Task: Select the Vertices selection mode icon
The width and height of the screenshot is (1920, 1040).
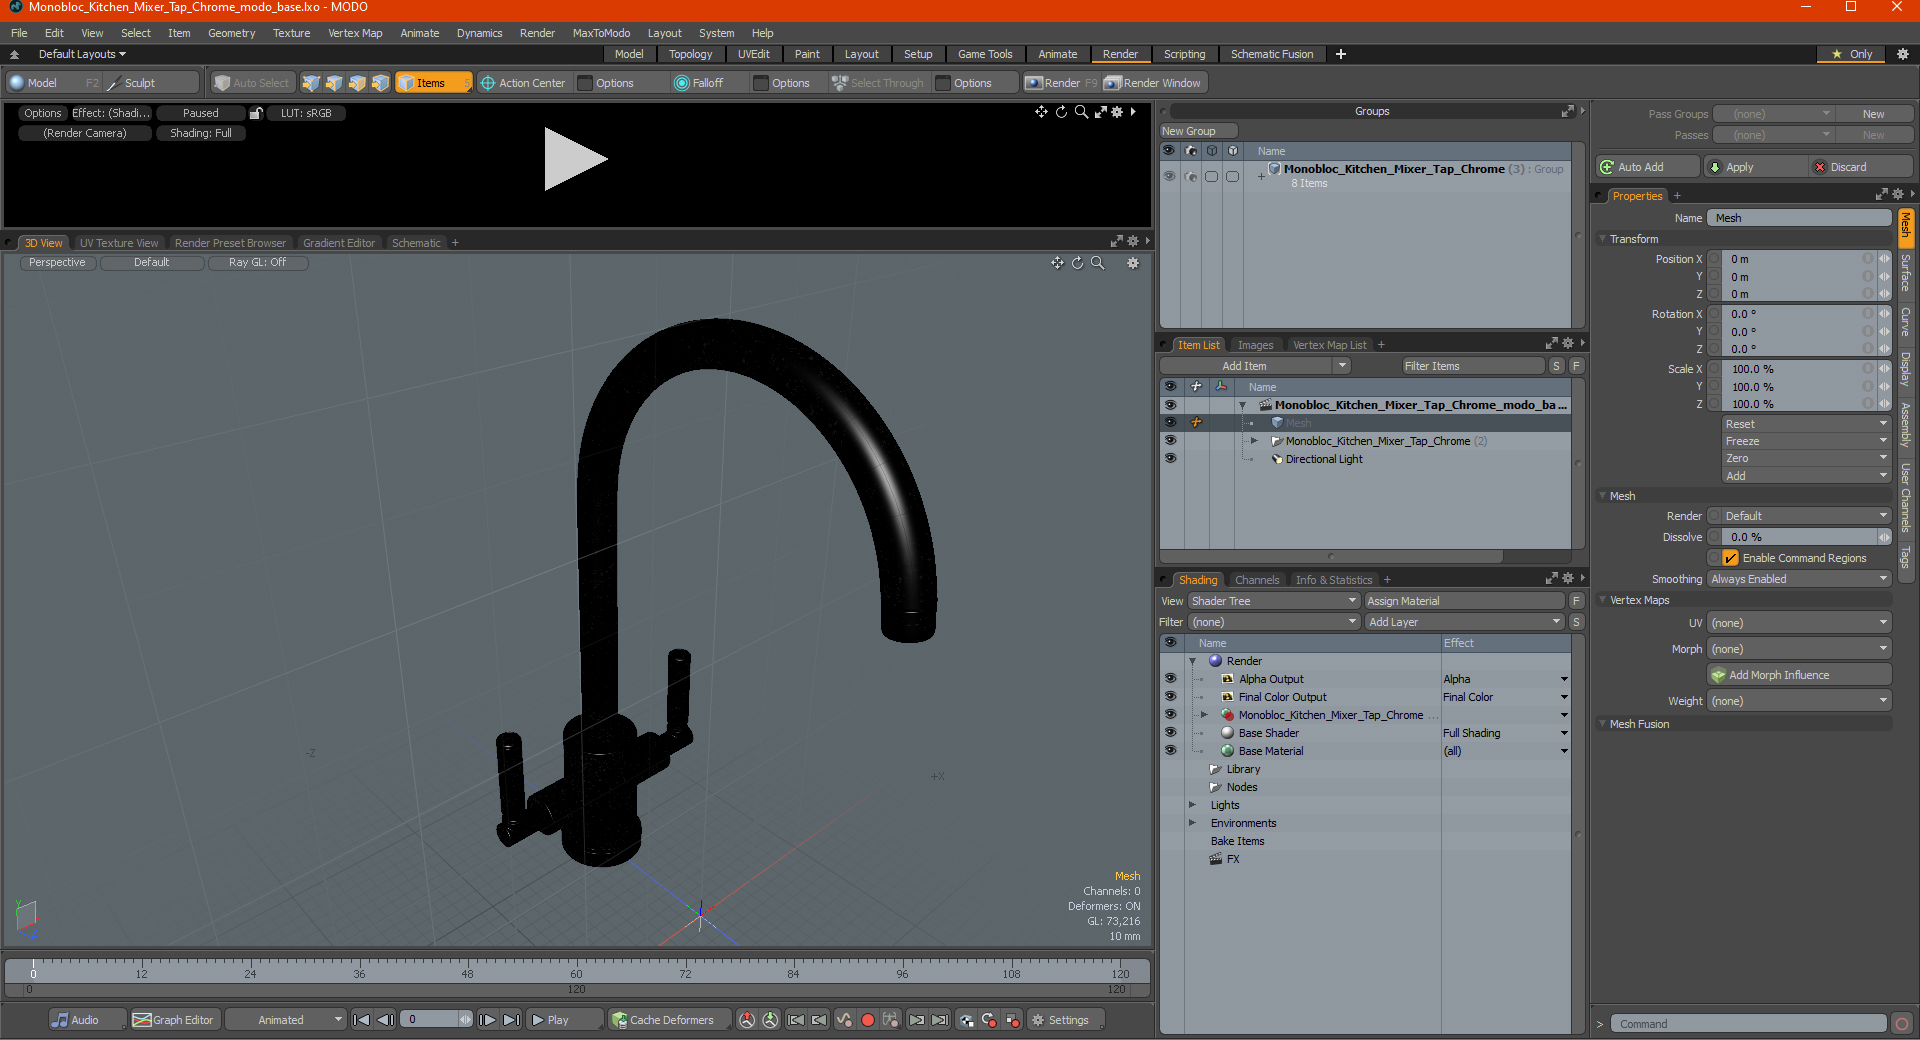Action: pos(311,83)
